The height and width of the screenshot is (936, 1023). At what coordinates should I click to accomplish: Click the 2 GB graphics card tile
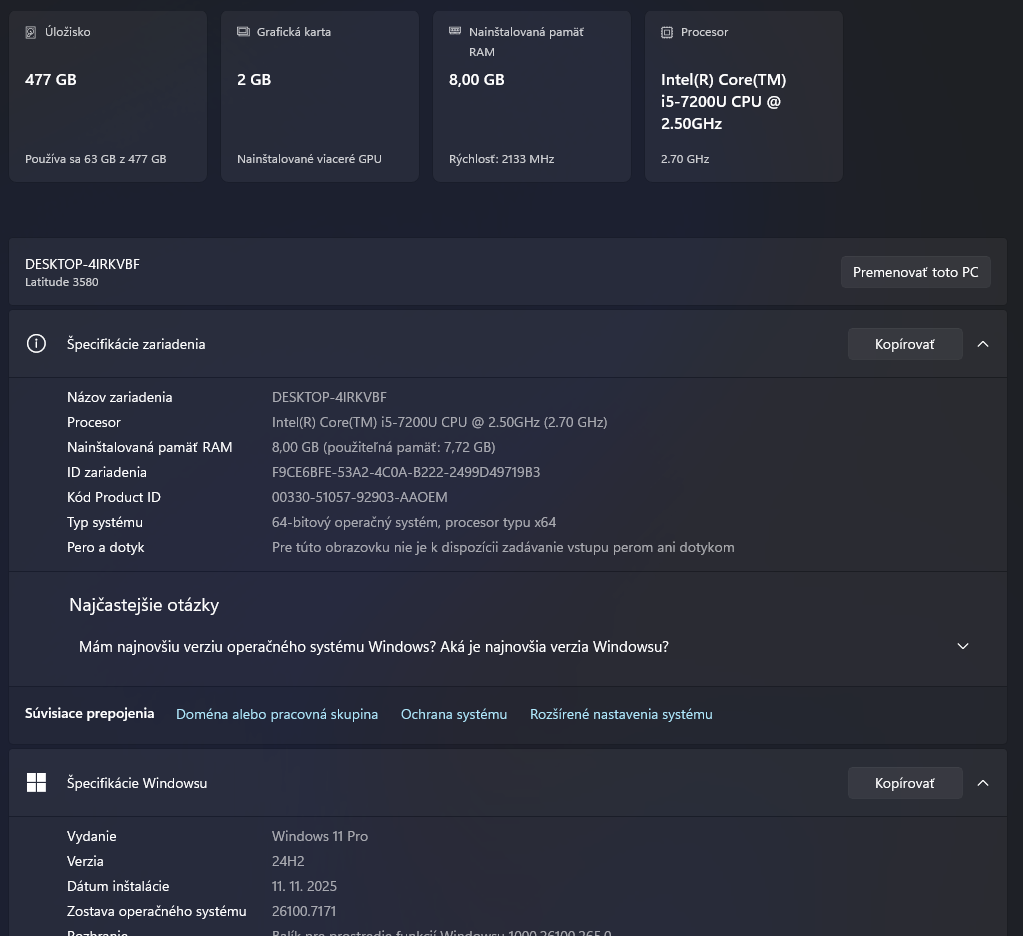click(x=319, y=95)
